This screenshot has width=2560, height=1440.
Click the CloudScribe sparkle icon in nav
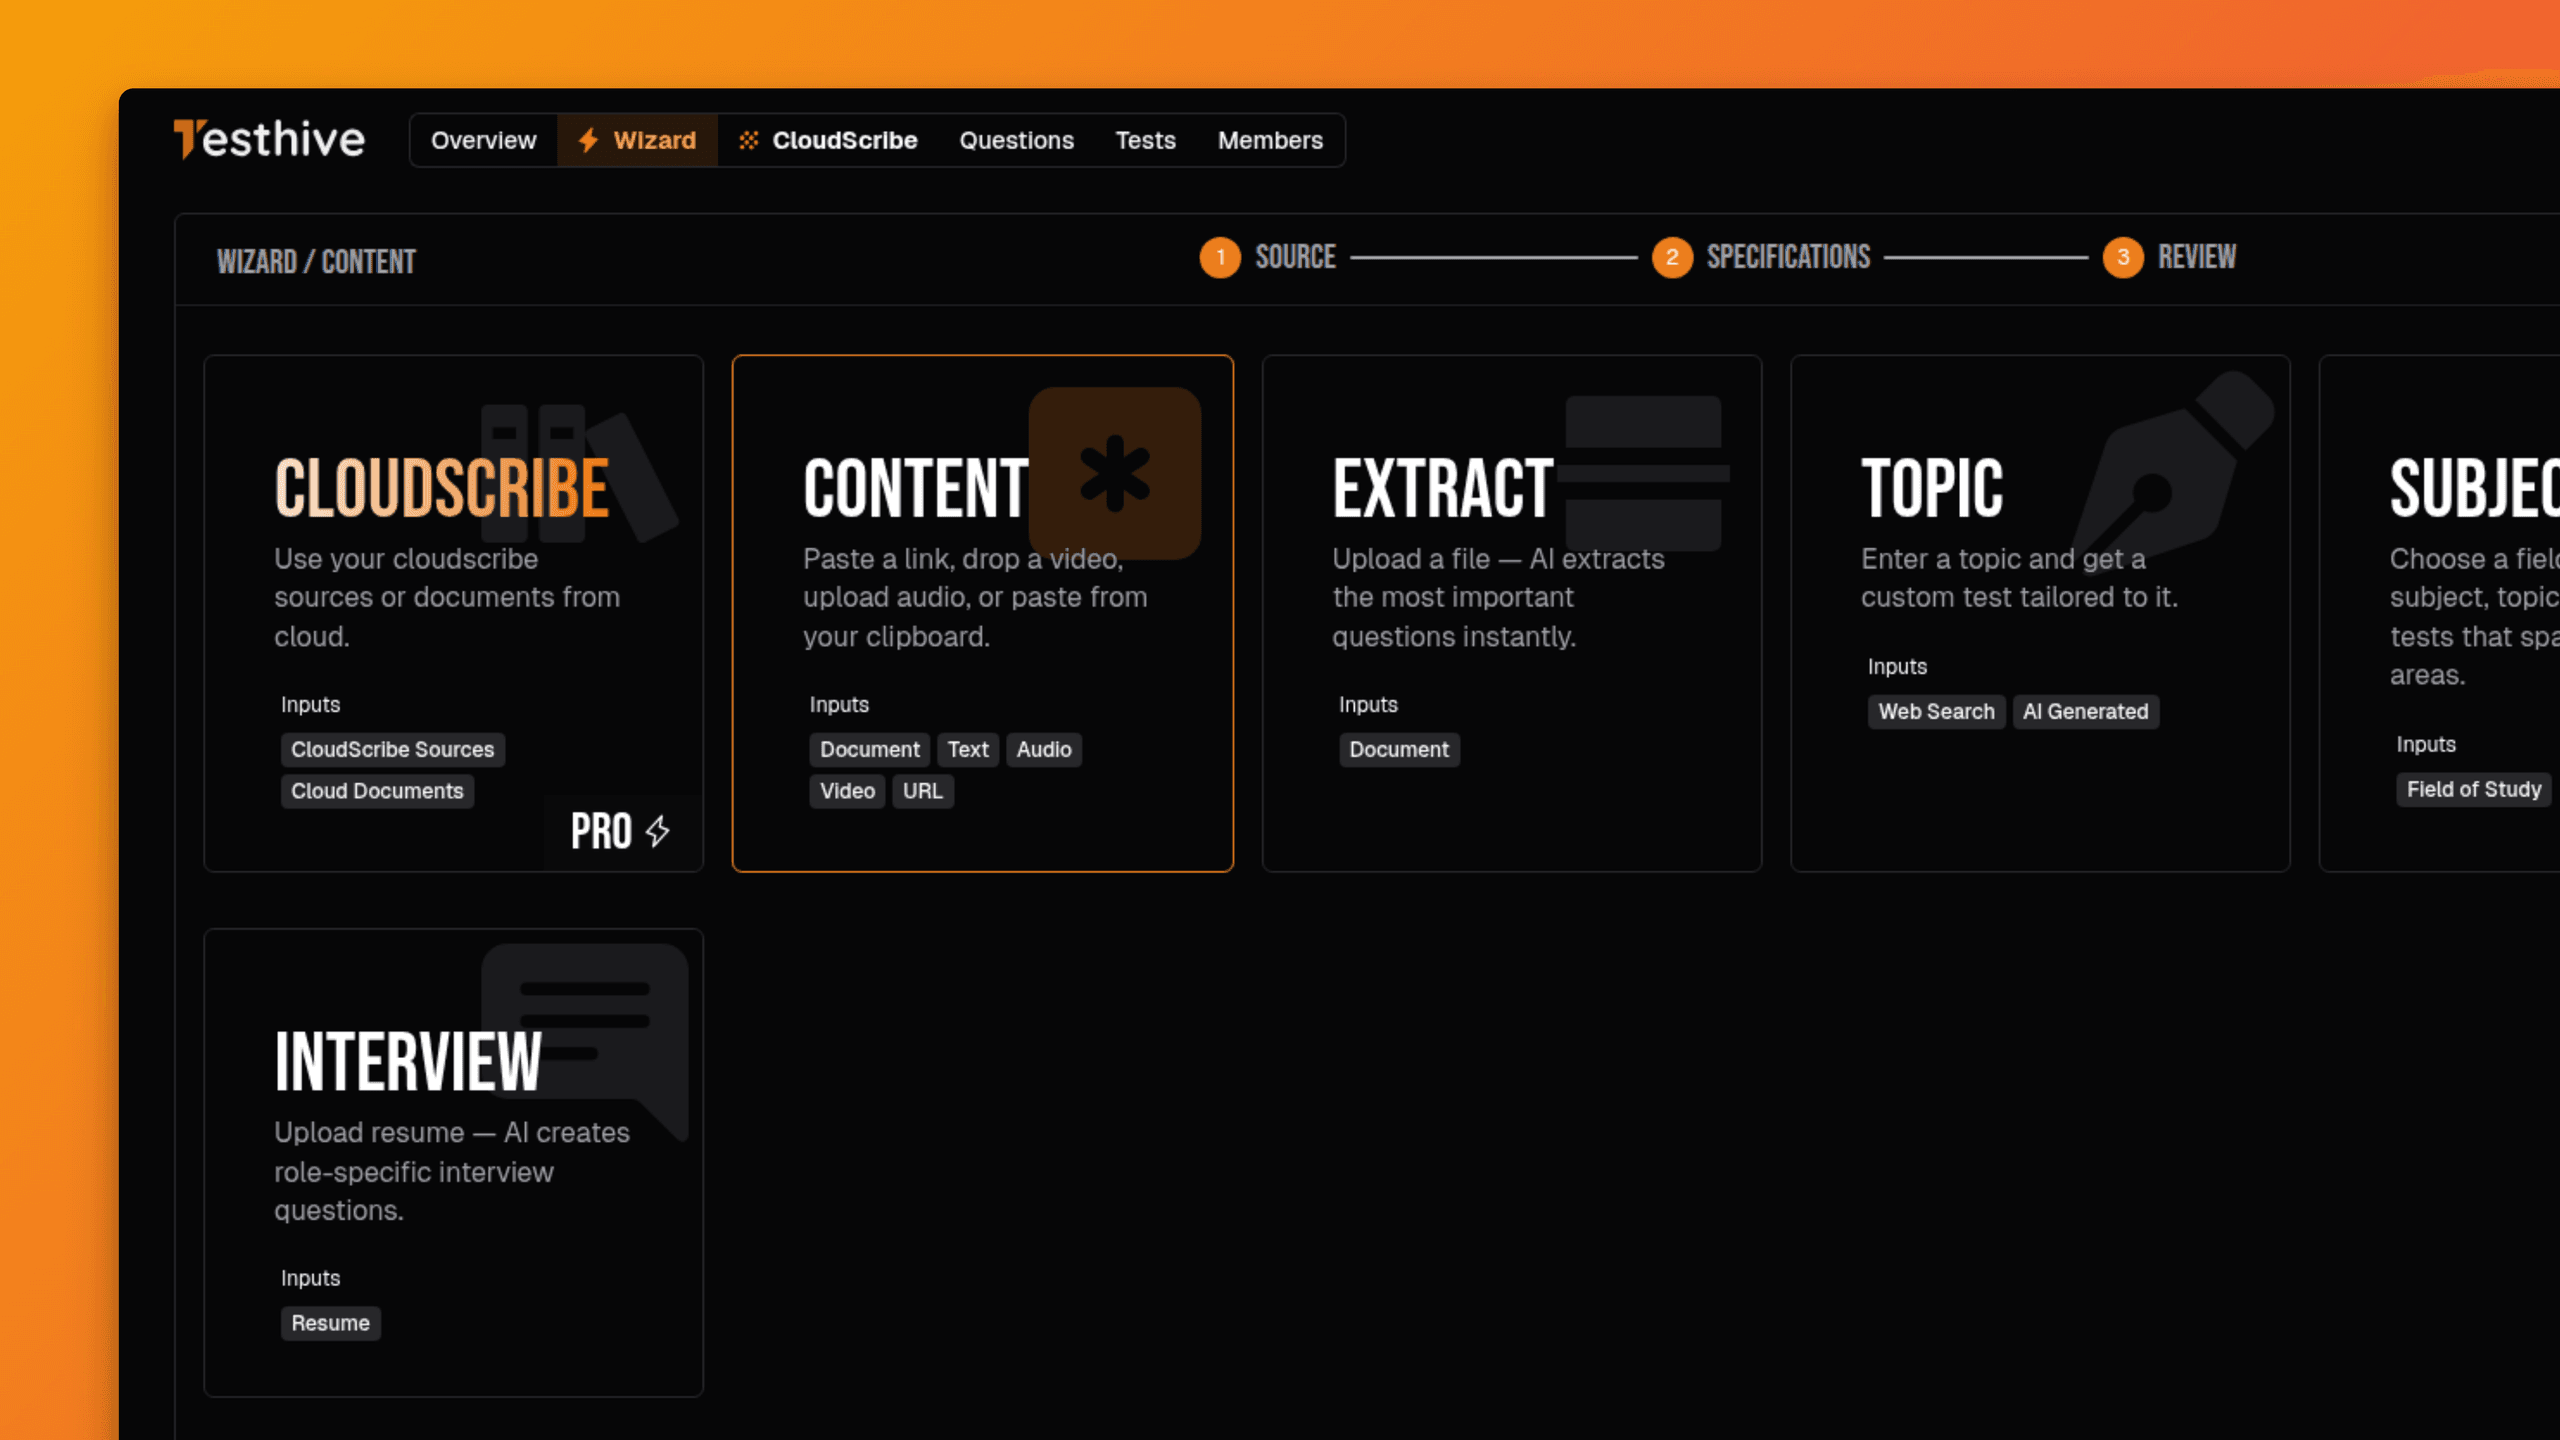749,140
